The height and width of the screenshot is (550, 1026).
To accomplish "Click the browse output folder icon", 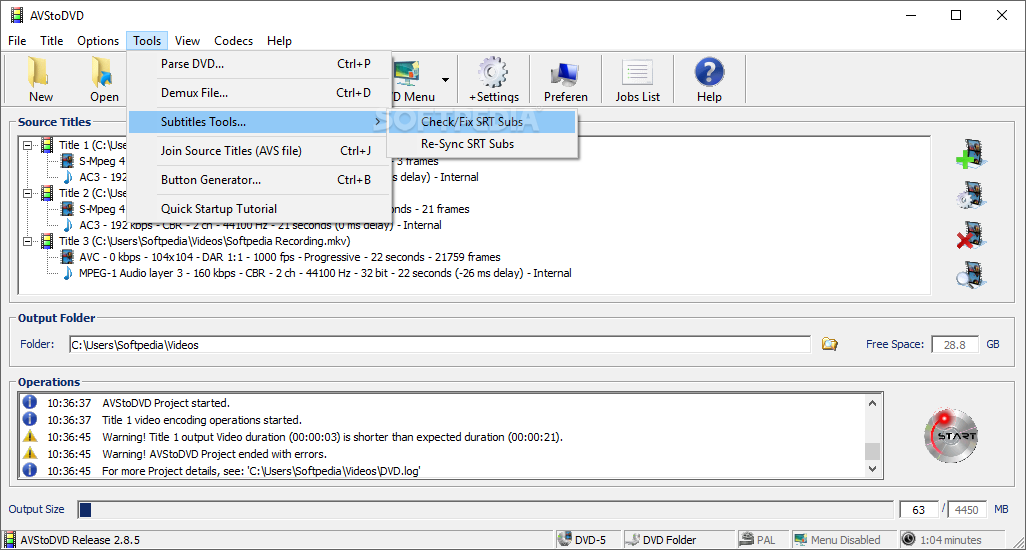I will point(830,344).
